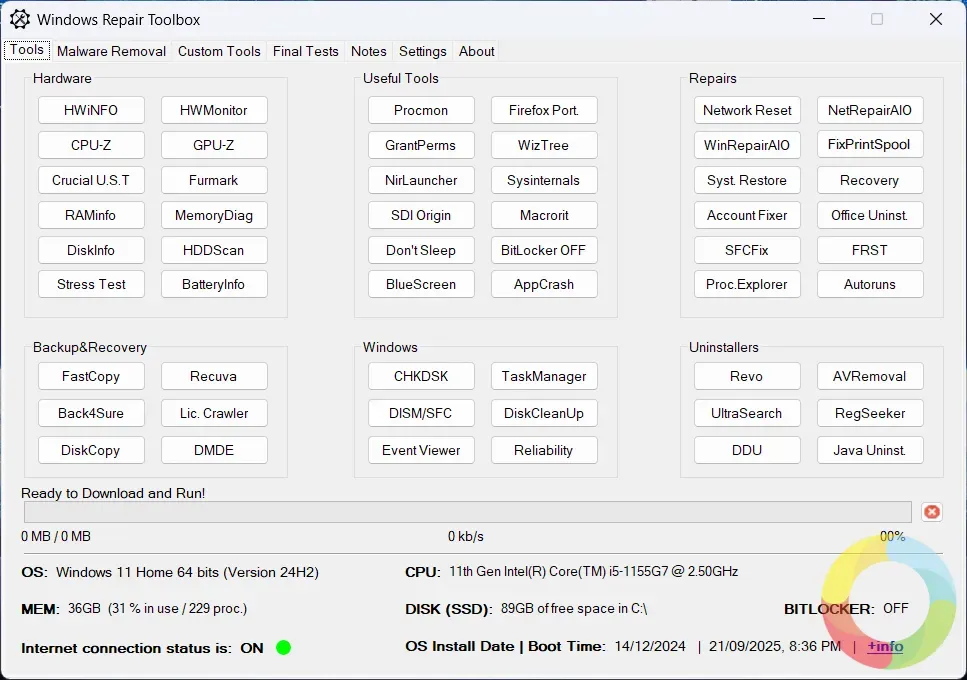
Task: Click the Don't Sleep button
Action: 421,250
